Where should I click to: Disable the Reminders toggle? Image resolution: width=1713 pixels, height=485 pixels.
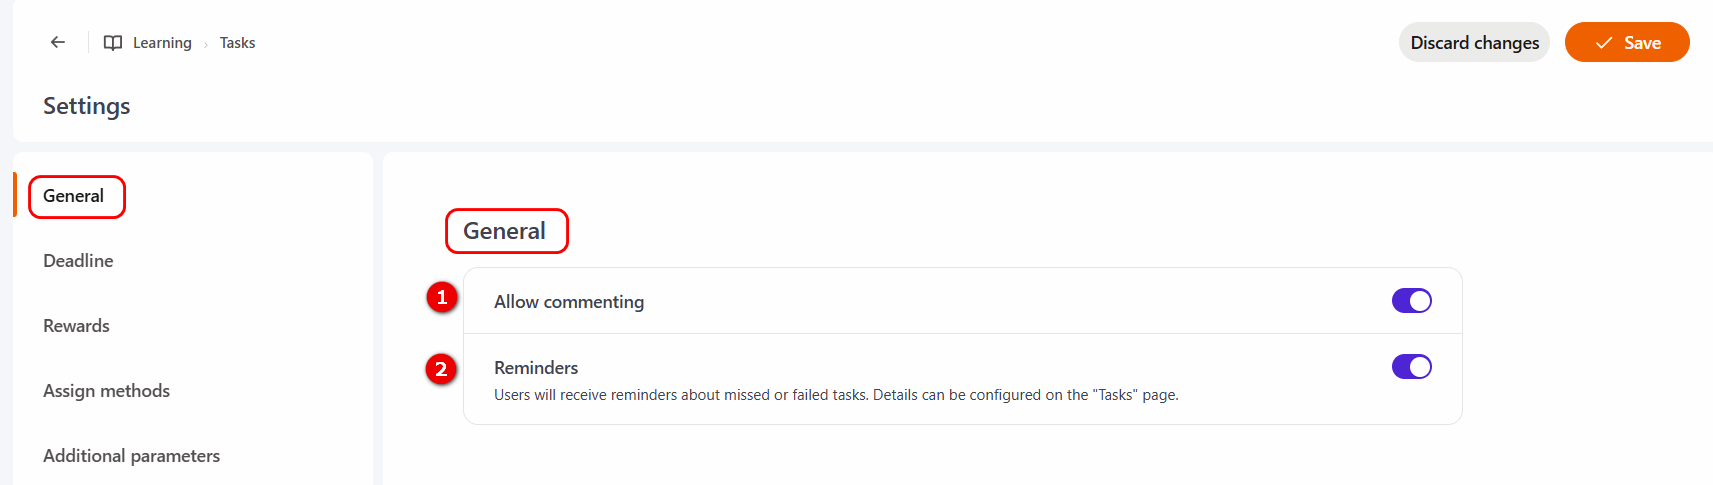(1411, 367)
